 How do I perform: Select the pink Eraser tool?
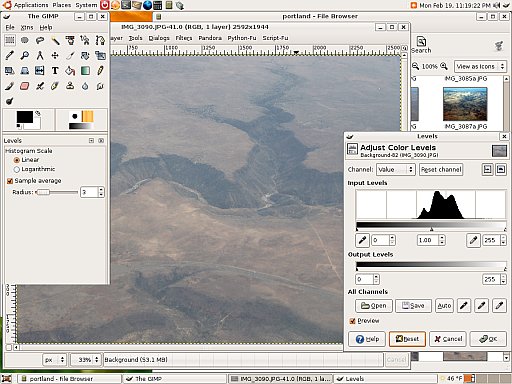pyautogui.click(x=25, y=86)
